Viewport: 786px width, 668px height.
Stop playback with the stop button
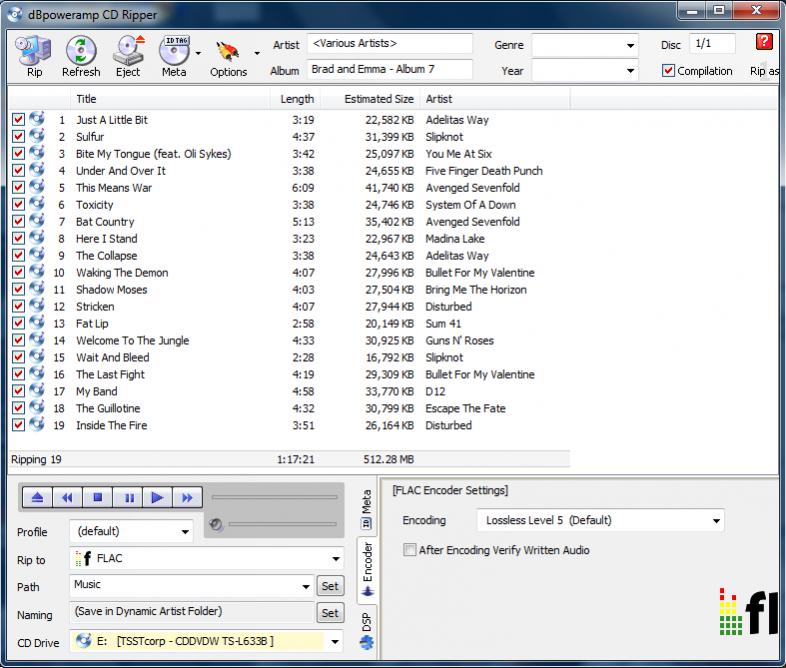coord(98,497)
